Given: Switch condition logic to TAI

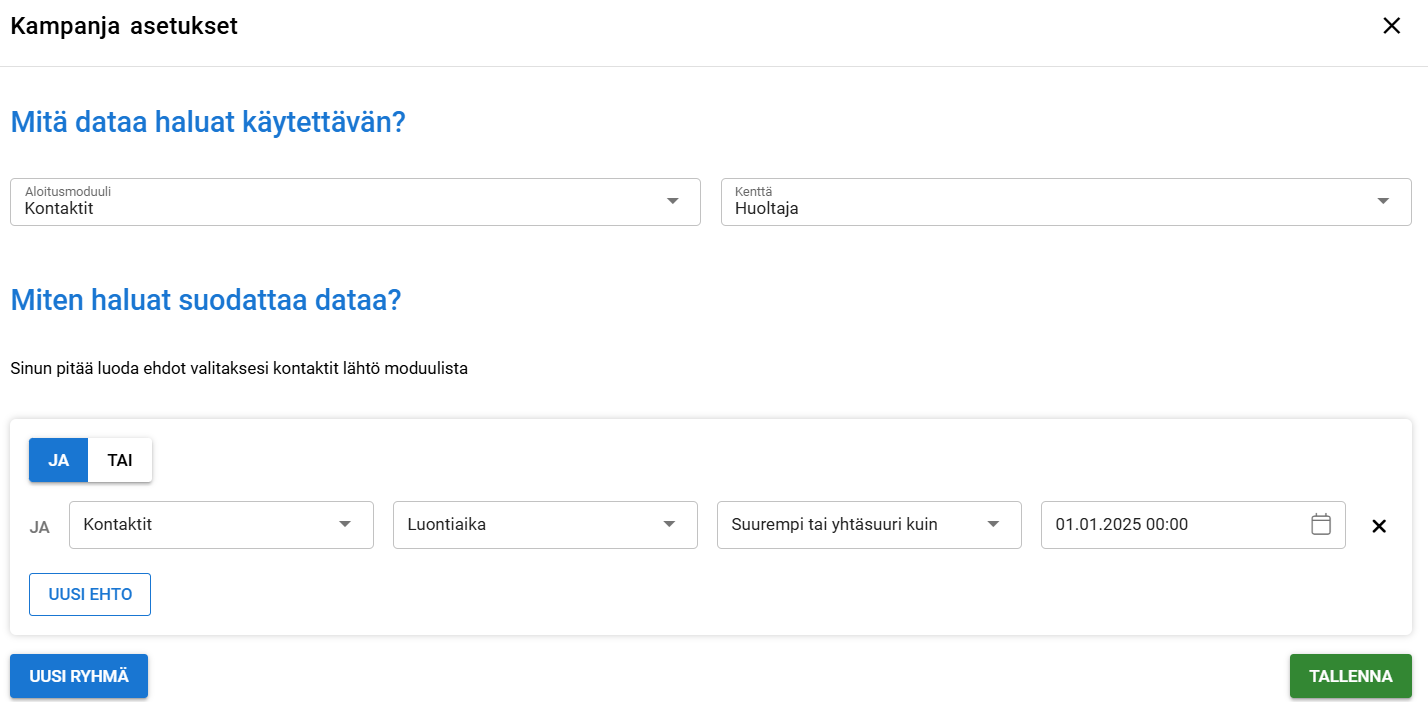Looking at the screenshot, I should 120,460.
